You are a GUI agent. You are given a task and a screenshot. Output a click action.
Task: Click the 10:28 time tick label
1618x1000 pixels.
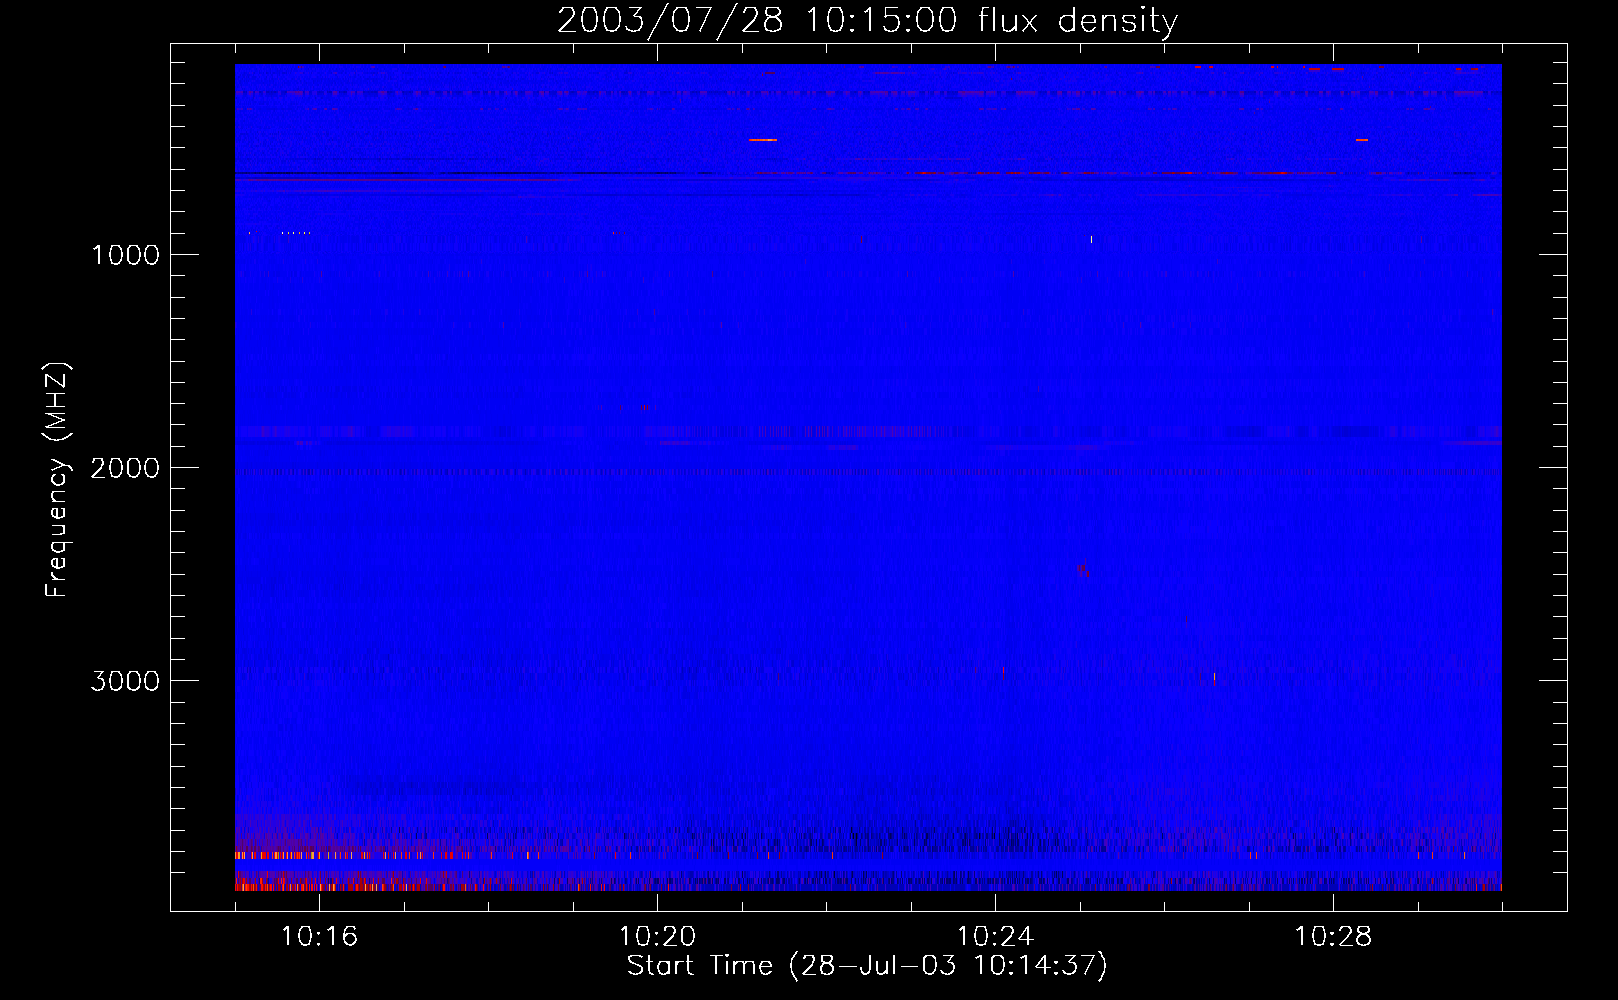pos(1333,936)
